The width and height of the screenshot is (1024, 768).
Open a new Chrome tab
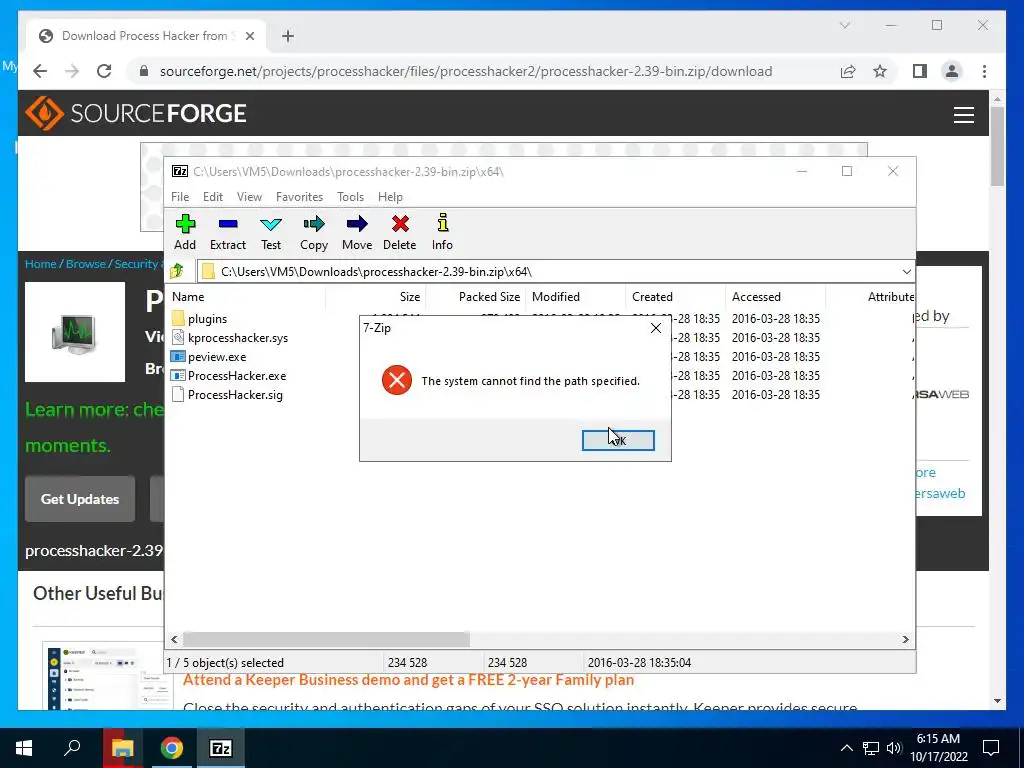pyautogui.click(x=288, y=36)
